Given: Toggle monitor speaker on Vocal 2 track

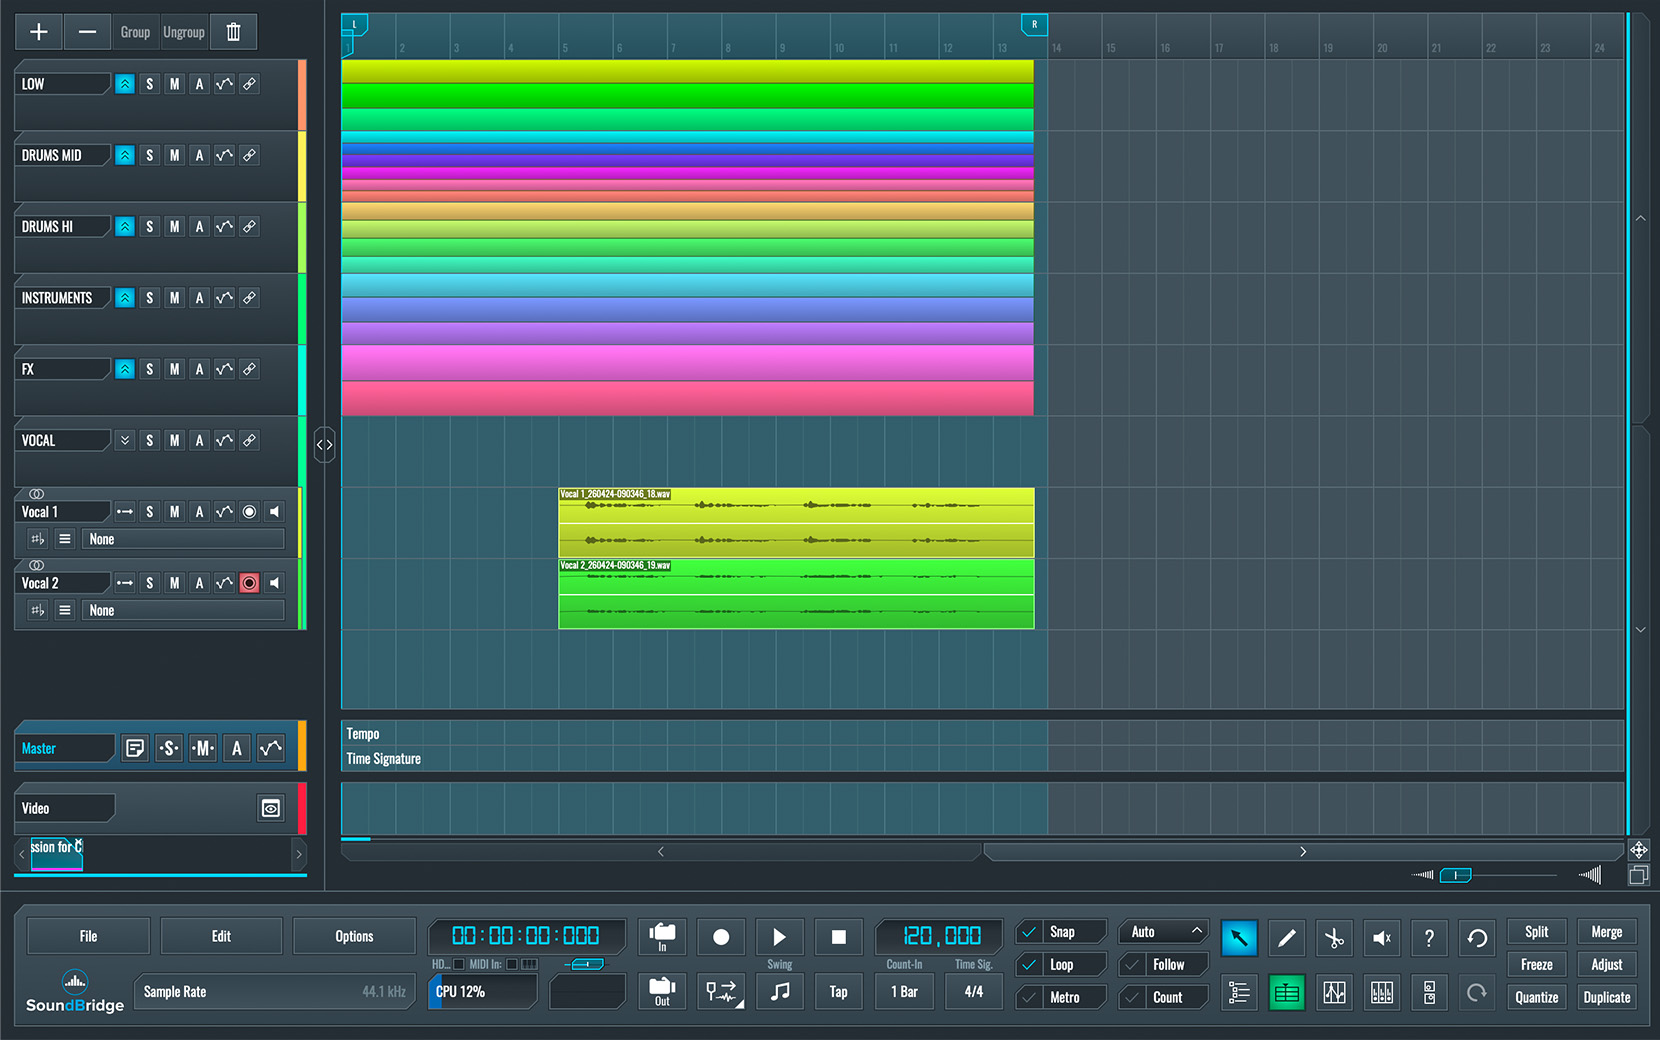Looking at the screenshot, I should (274, 583).
